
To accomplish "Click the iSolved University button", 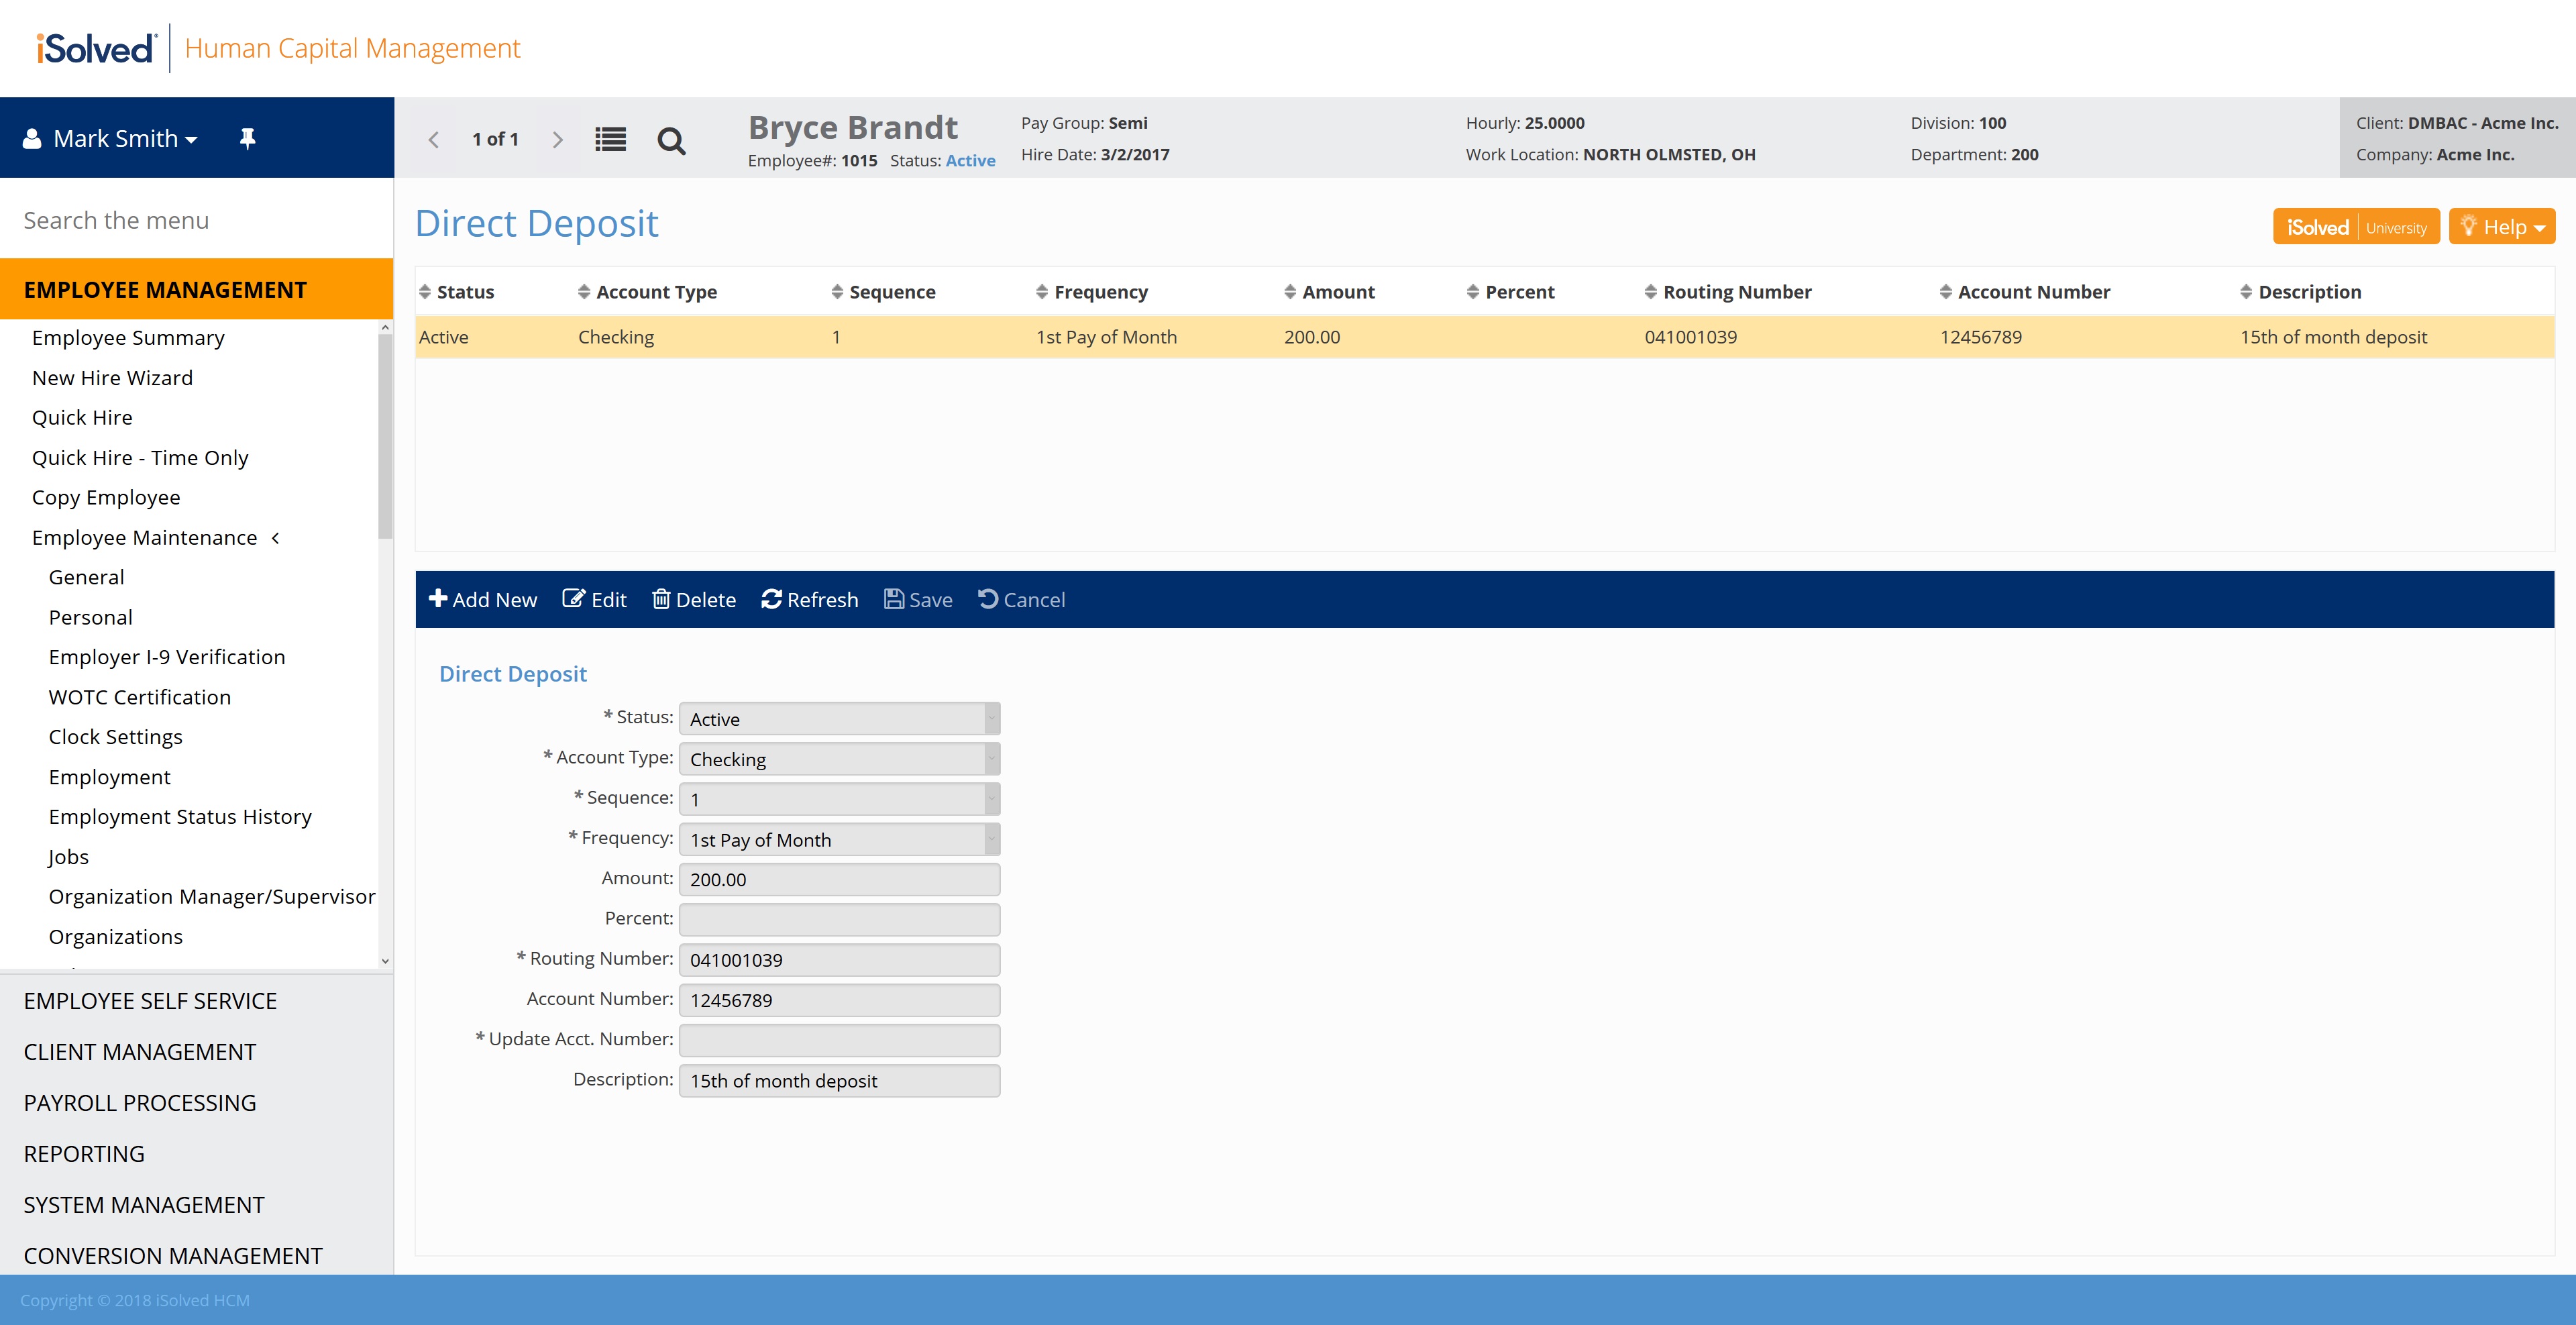I will pyautogui.click(x=2356, y=227).
